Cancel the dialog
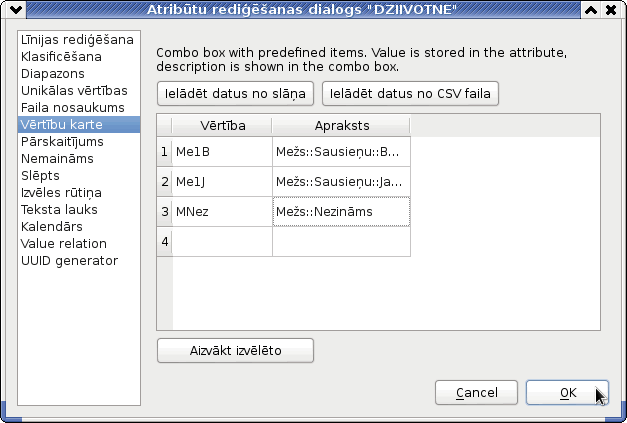 coord(476,393)
